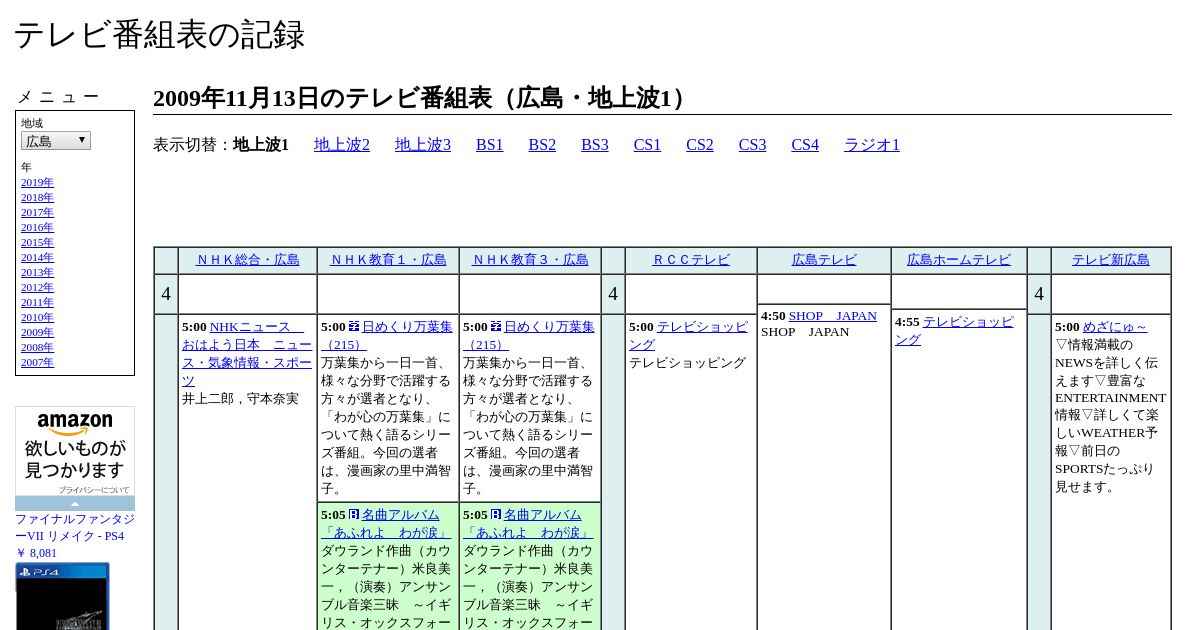Viewport: 1200px width, 630px height.
Task: Open the 2014年 year link
Action: tap(37, 257)
